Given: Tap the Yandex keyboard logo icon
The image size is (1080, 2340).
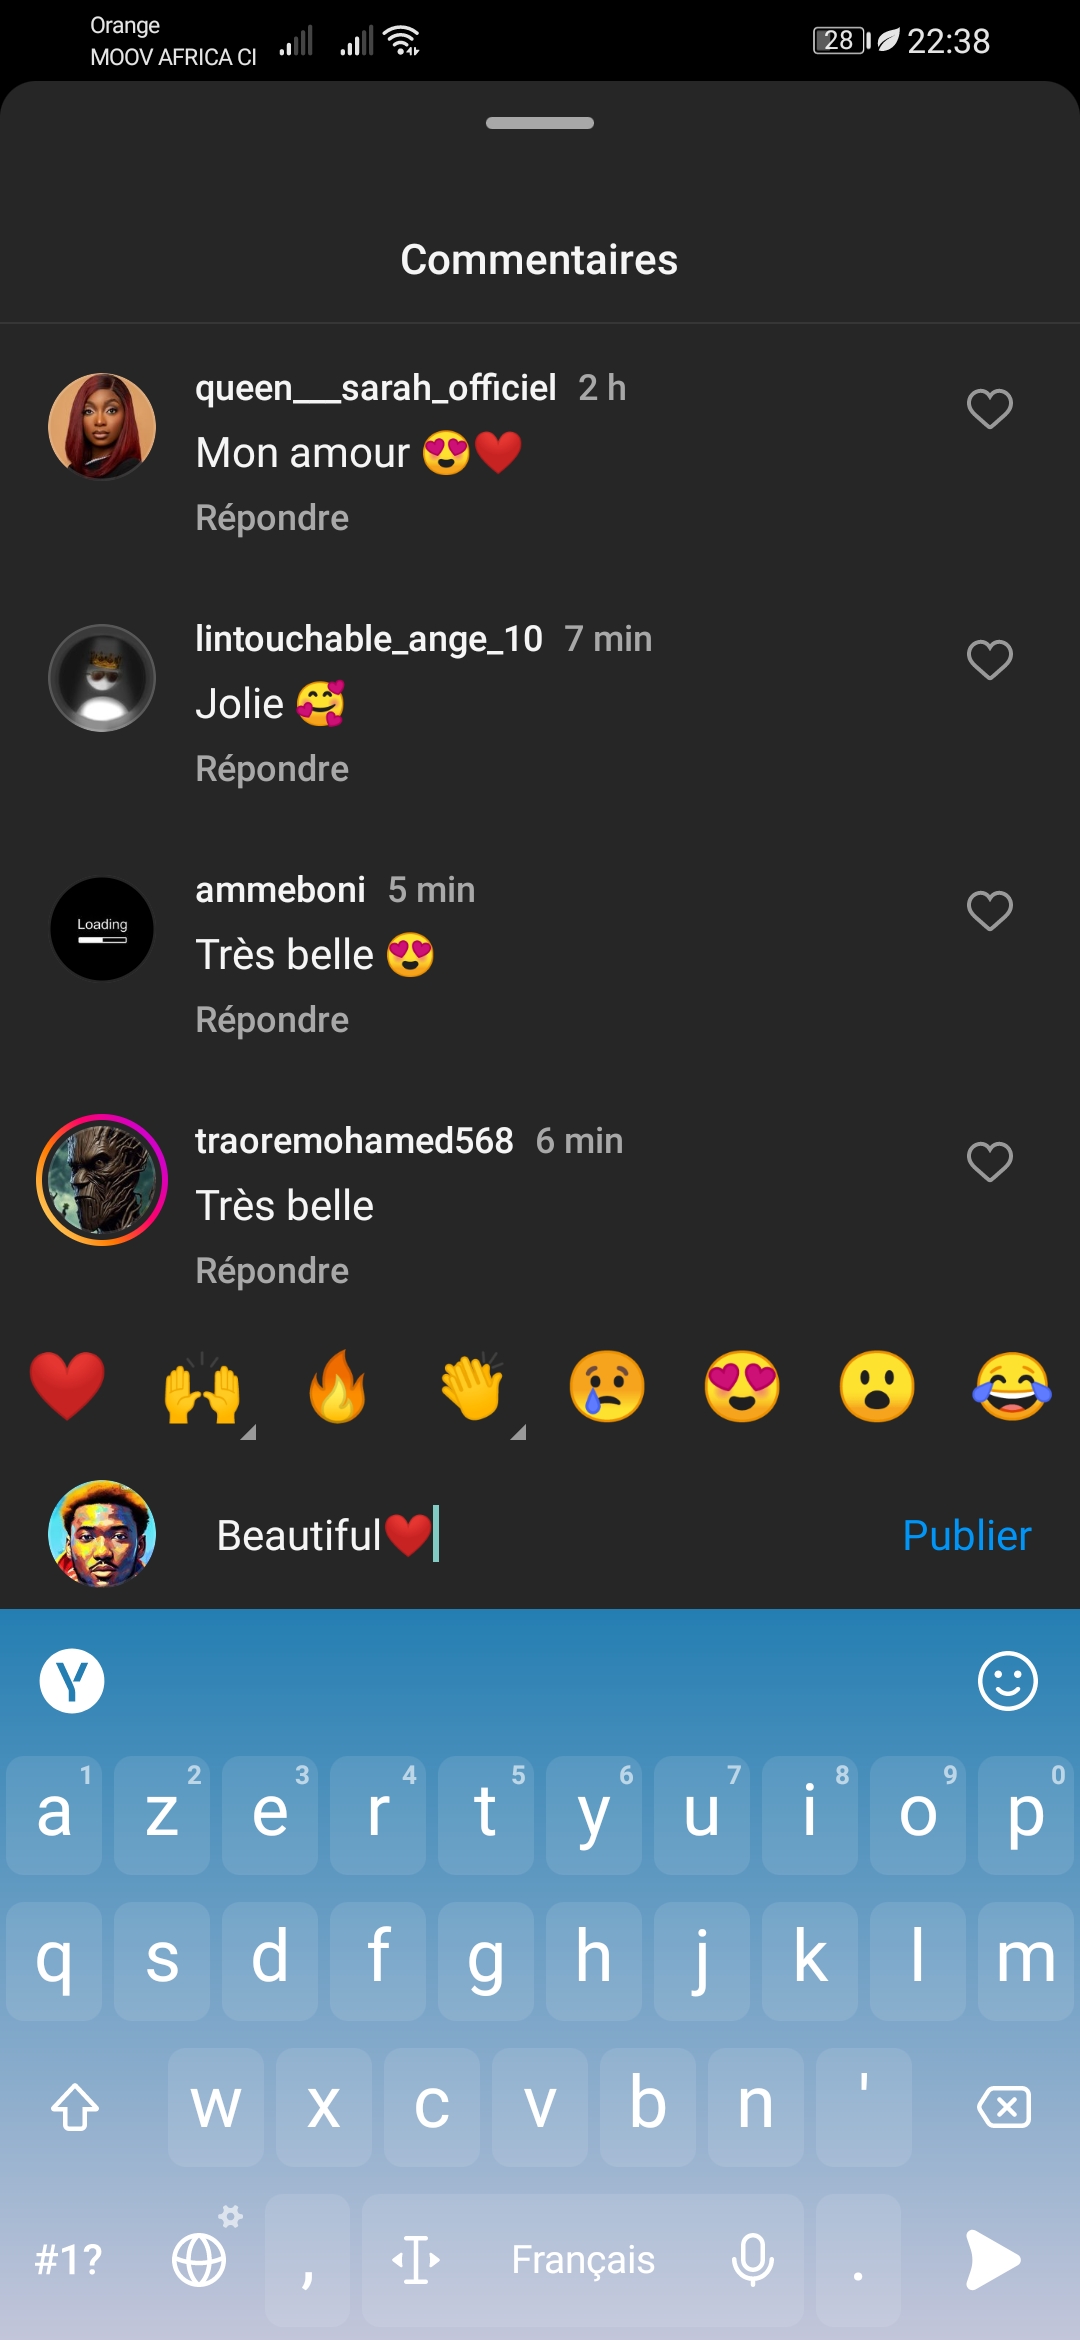Looking at the screenshot, I should pyautogui.click(x=72, y=1681).
